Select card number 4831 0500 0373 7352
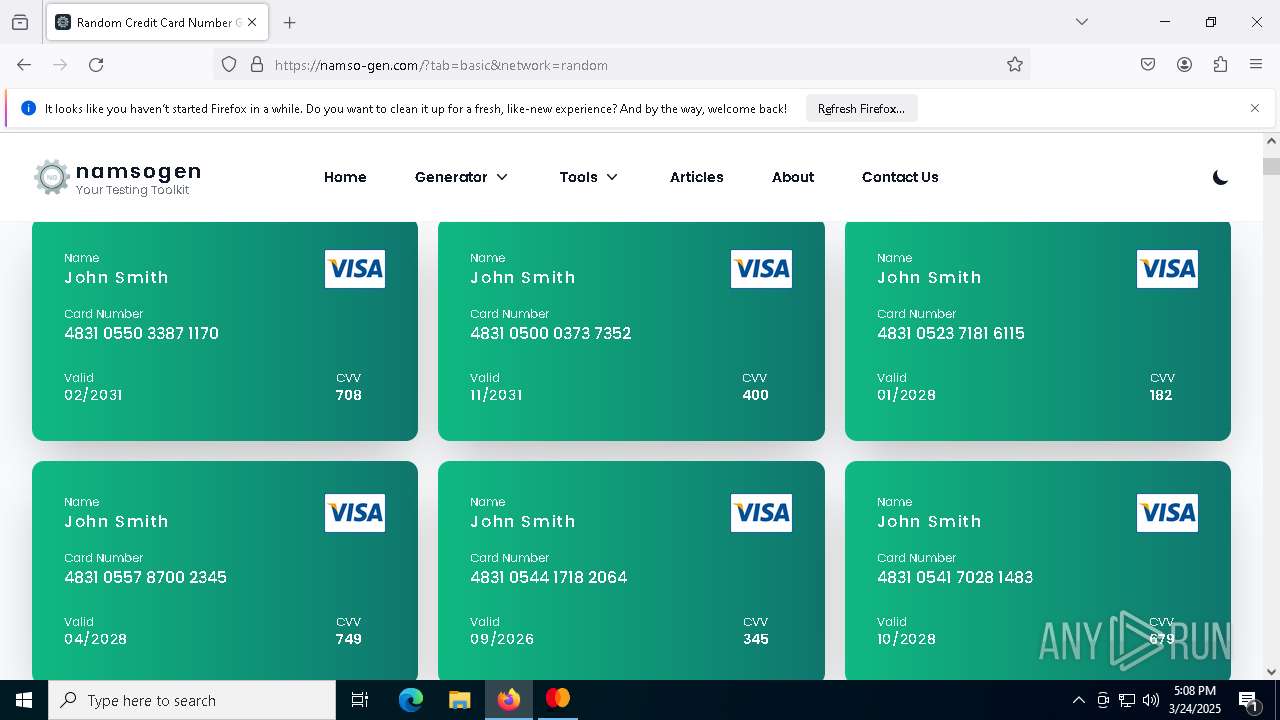 [551, 333]
